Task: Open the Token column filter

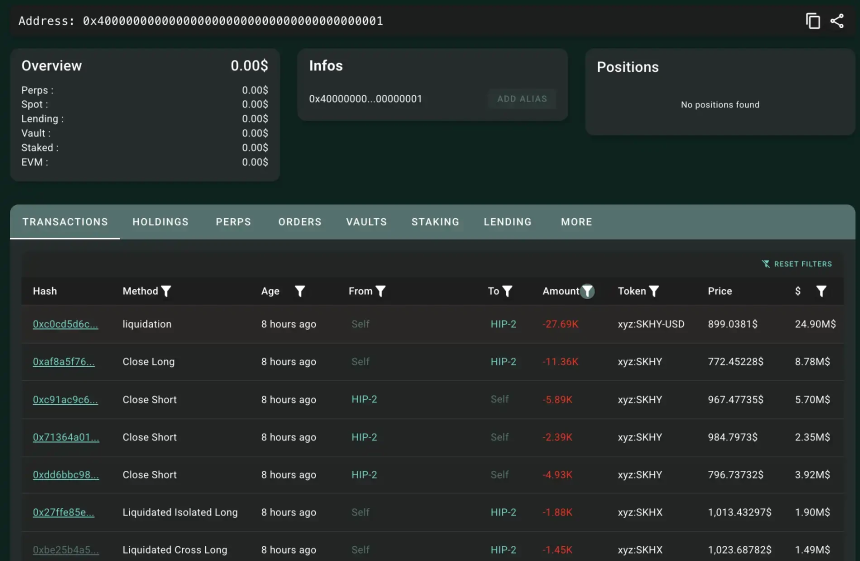Action: (654, 291)
